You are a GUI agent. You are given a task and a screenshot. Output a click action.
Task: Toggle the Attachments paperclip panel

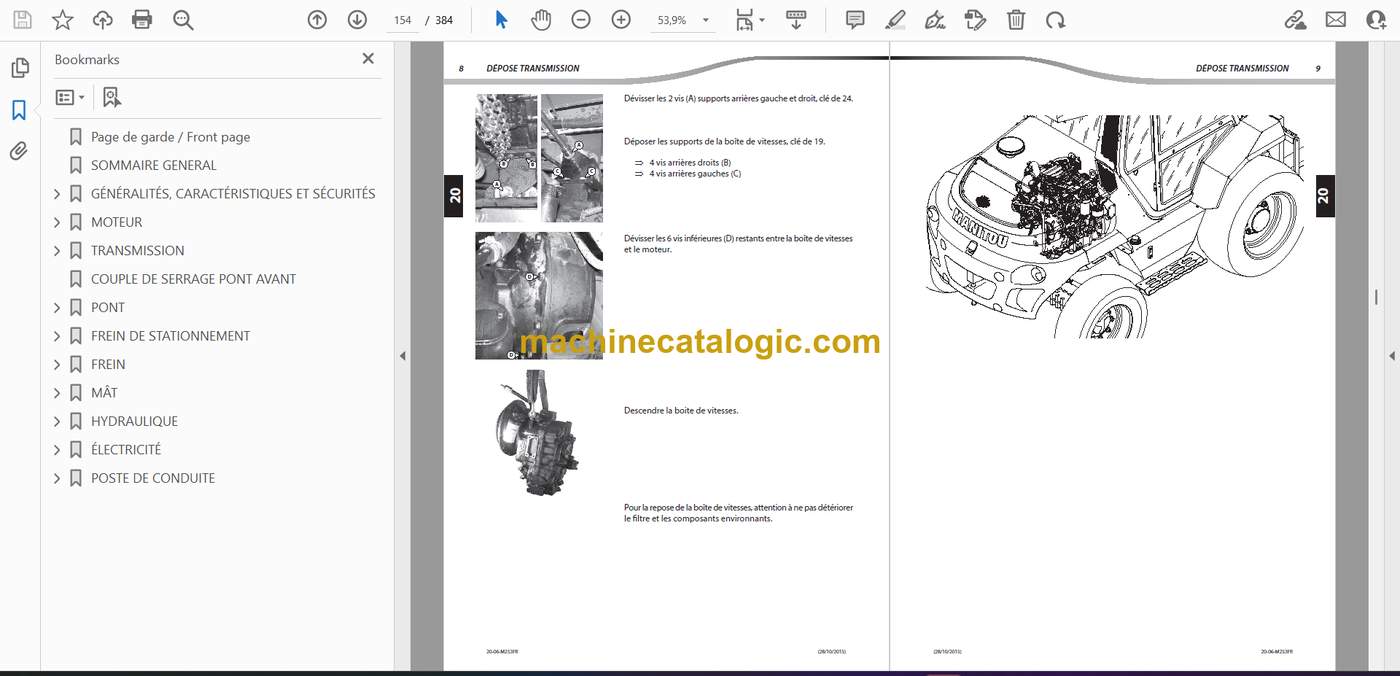tap(19, 152)
